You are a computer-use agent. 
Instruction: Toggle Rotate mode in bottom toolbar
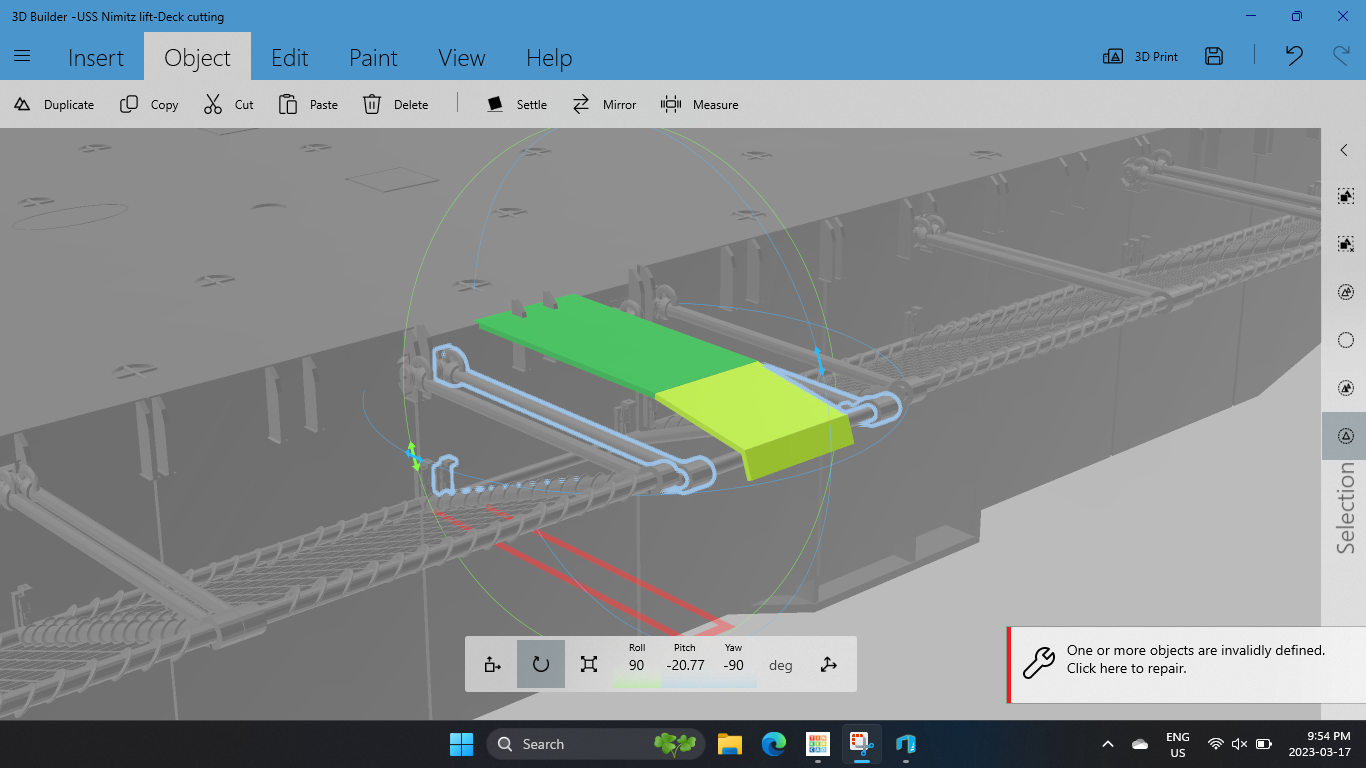[x=541, y=664]
